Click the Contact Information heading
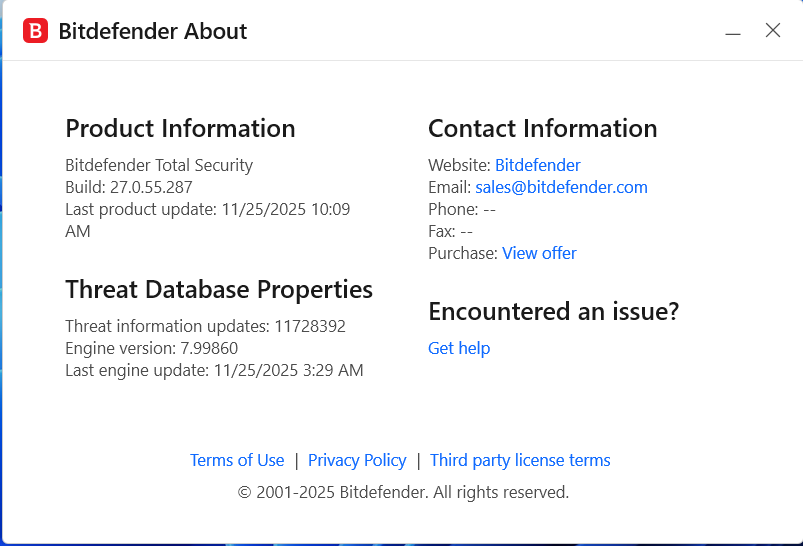803x546 pixels. [542, 129]
